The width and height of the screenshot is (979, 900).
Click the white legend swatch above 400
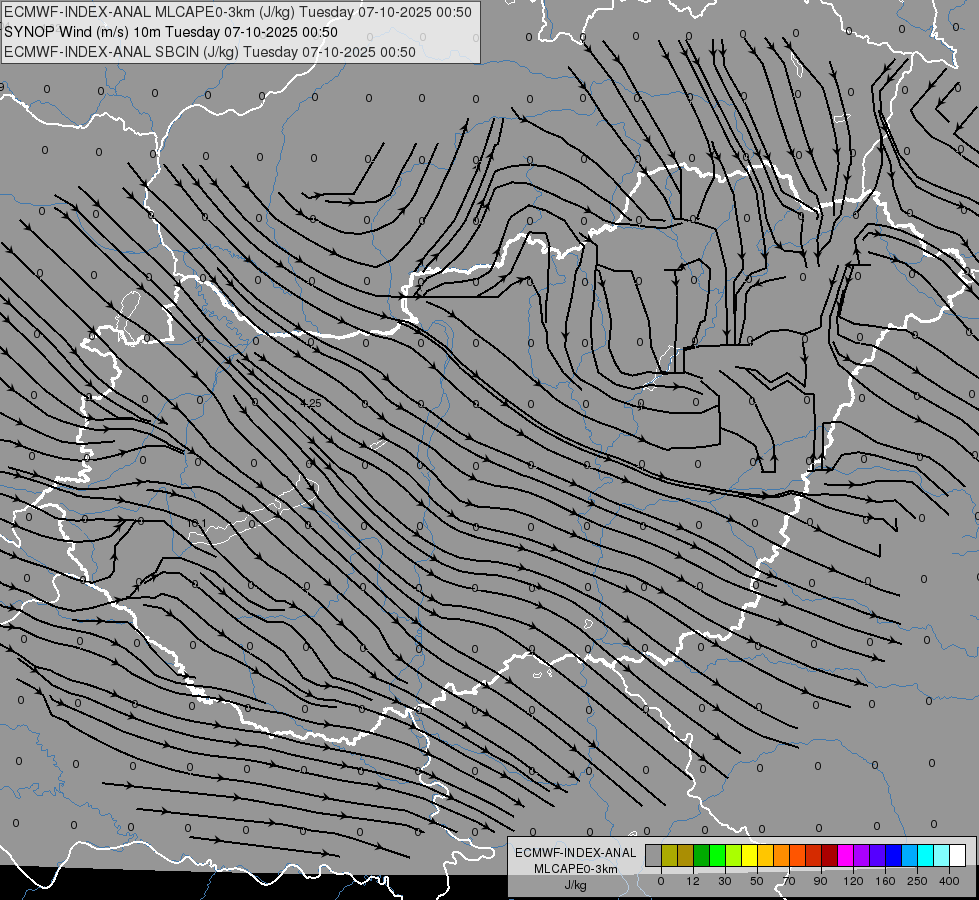[957, 855]
